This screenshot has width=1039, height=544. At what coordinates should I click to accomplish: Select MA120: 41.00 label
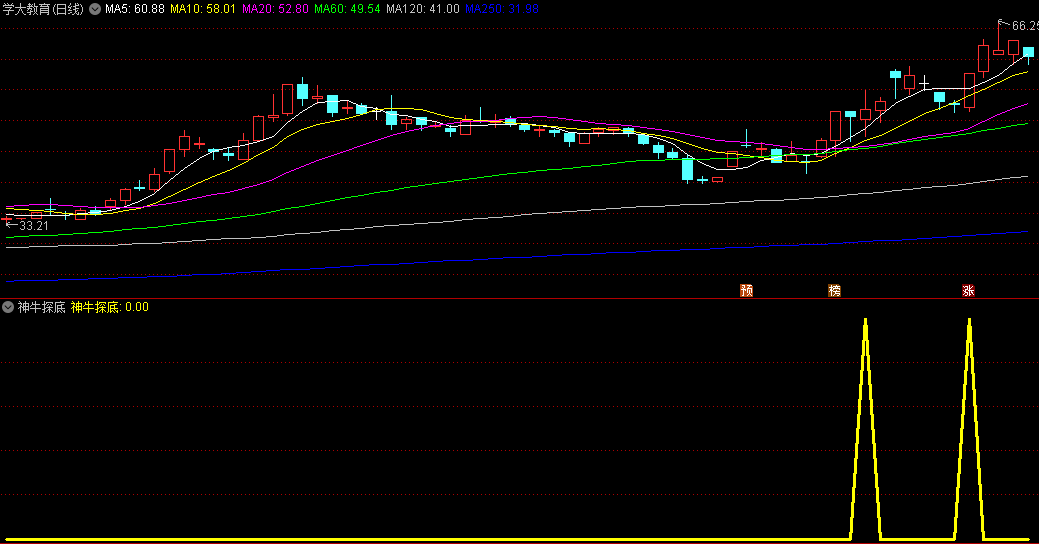pyautogui.click(x=423, y=9)
